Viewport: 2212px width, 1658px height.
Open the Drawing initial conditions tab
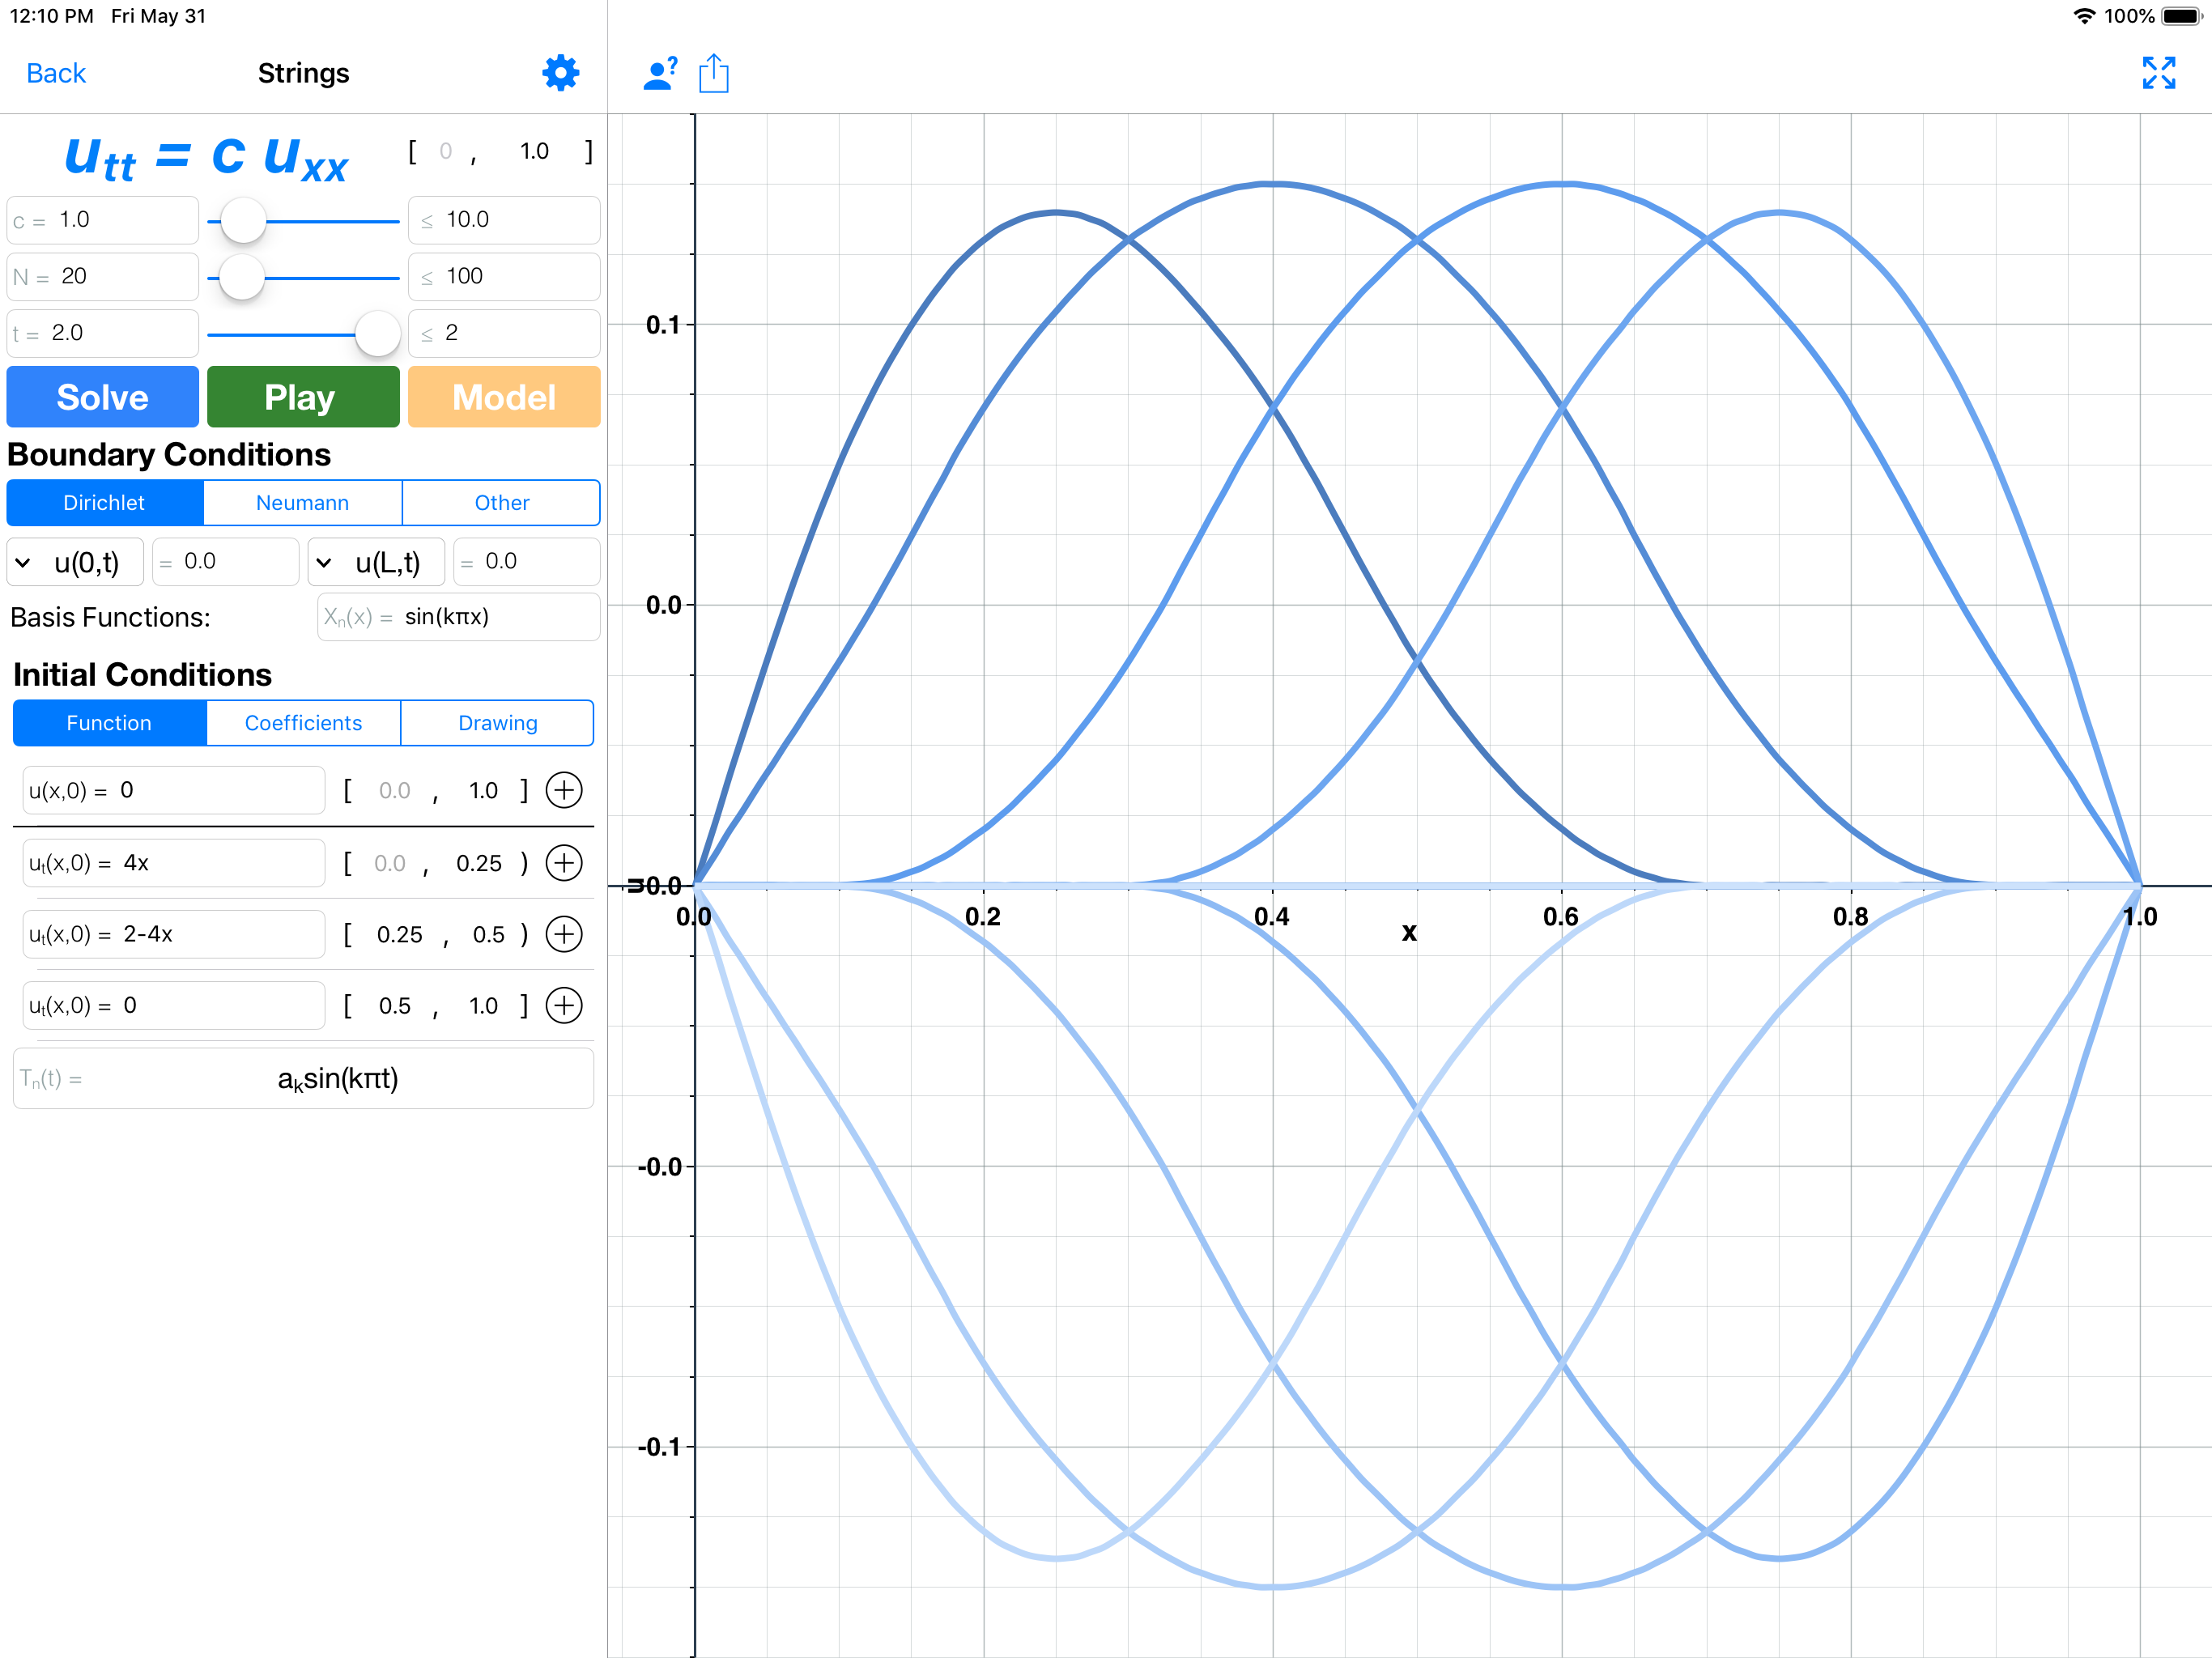(497, 723)
